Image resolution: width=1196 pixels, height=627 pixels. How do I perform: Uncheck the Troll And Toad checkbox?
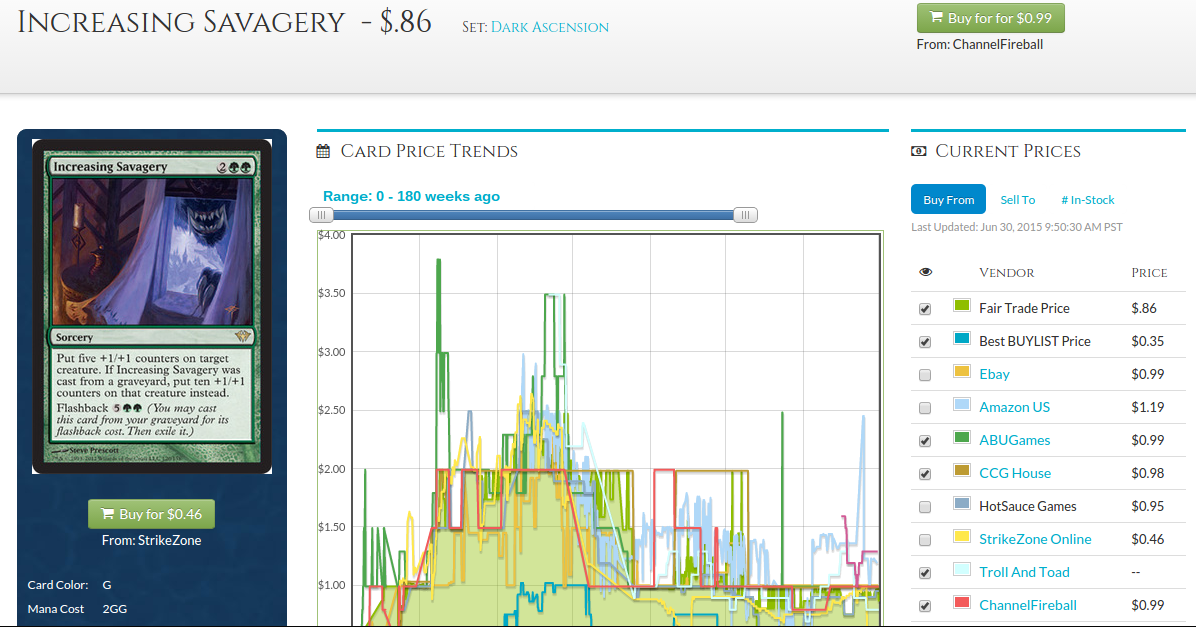click(x=925, y=573)
